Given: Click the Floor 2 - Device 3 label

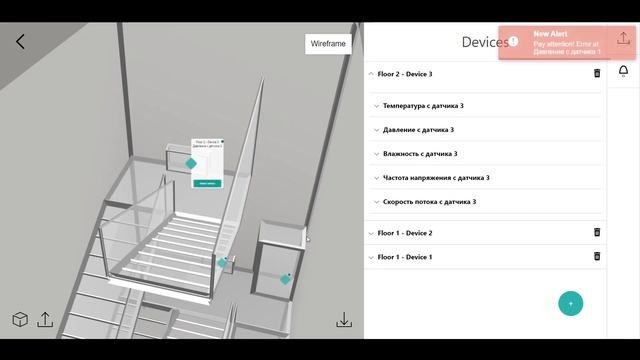Looking at the screenshot, I should (404, 74).
